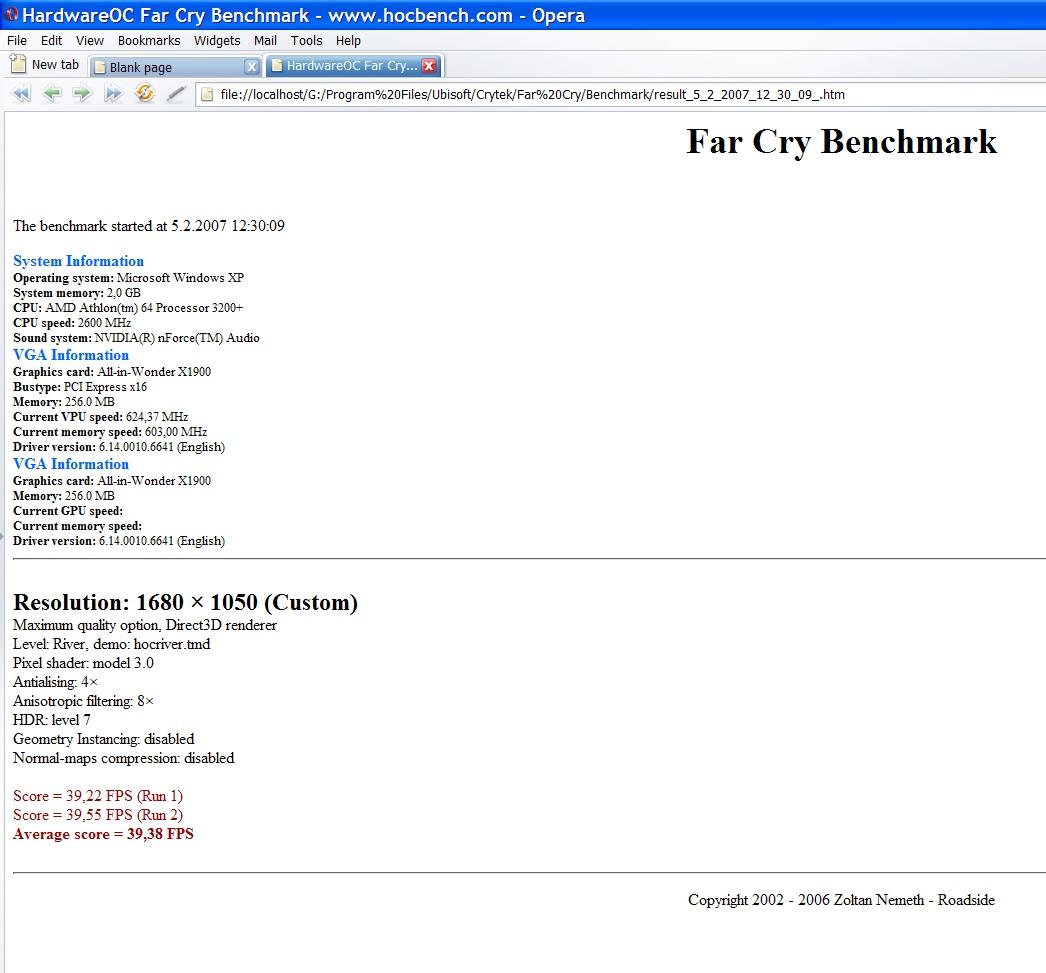Click the Sound system nForce Audio line
This screenshot has height=973, width=1046.
click(136, 337)
